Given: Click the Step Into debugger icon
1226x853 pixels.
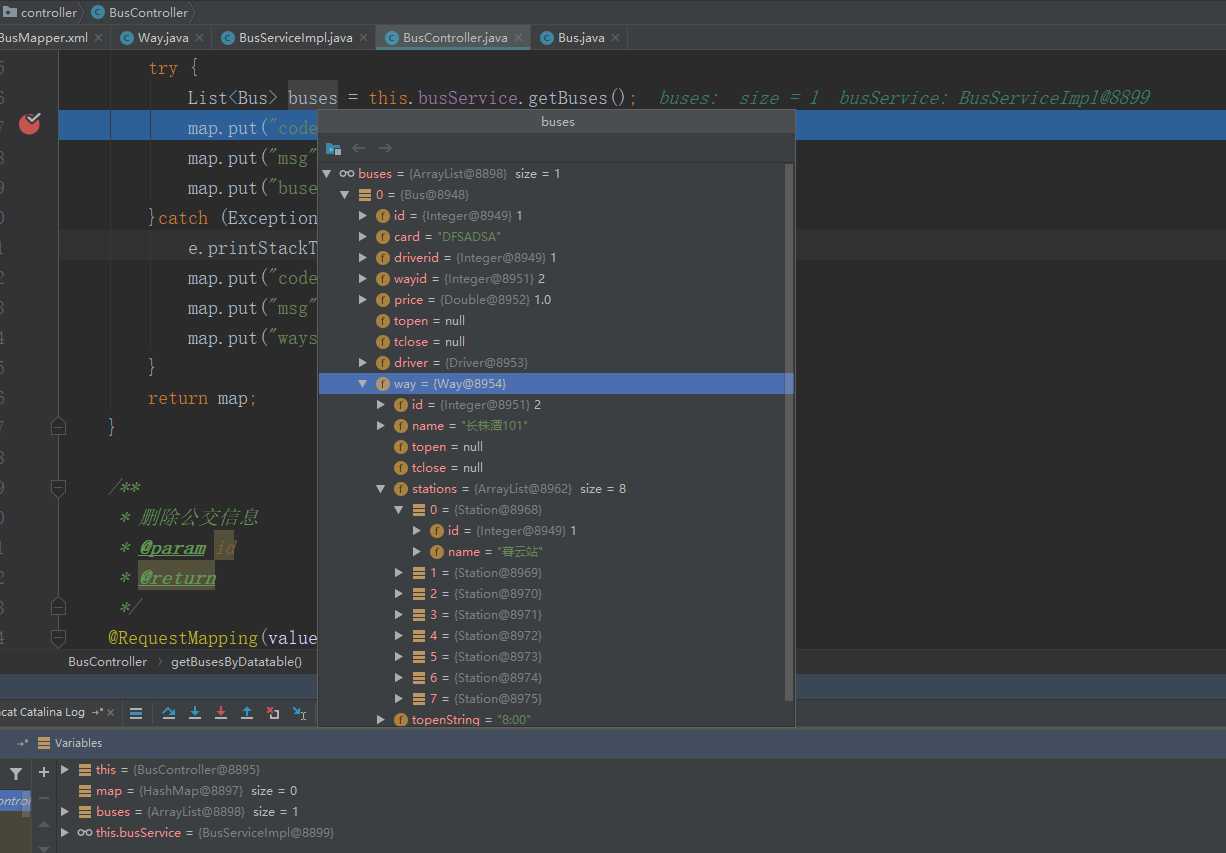Looking at the screenshot, I should tap(195, 713).
